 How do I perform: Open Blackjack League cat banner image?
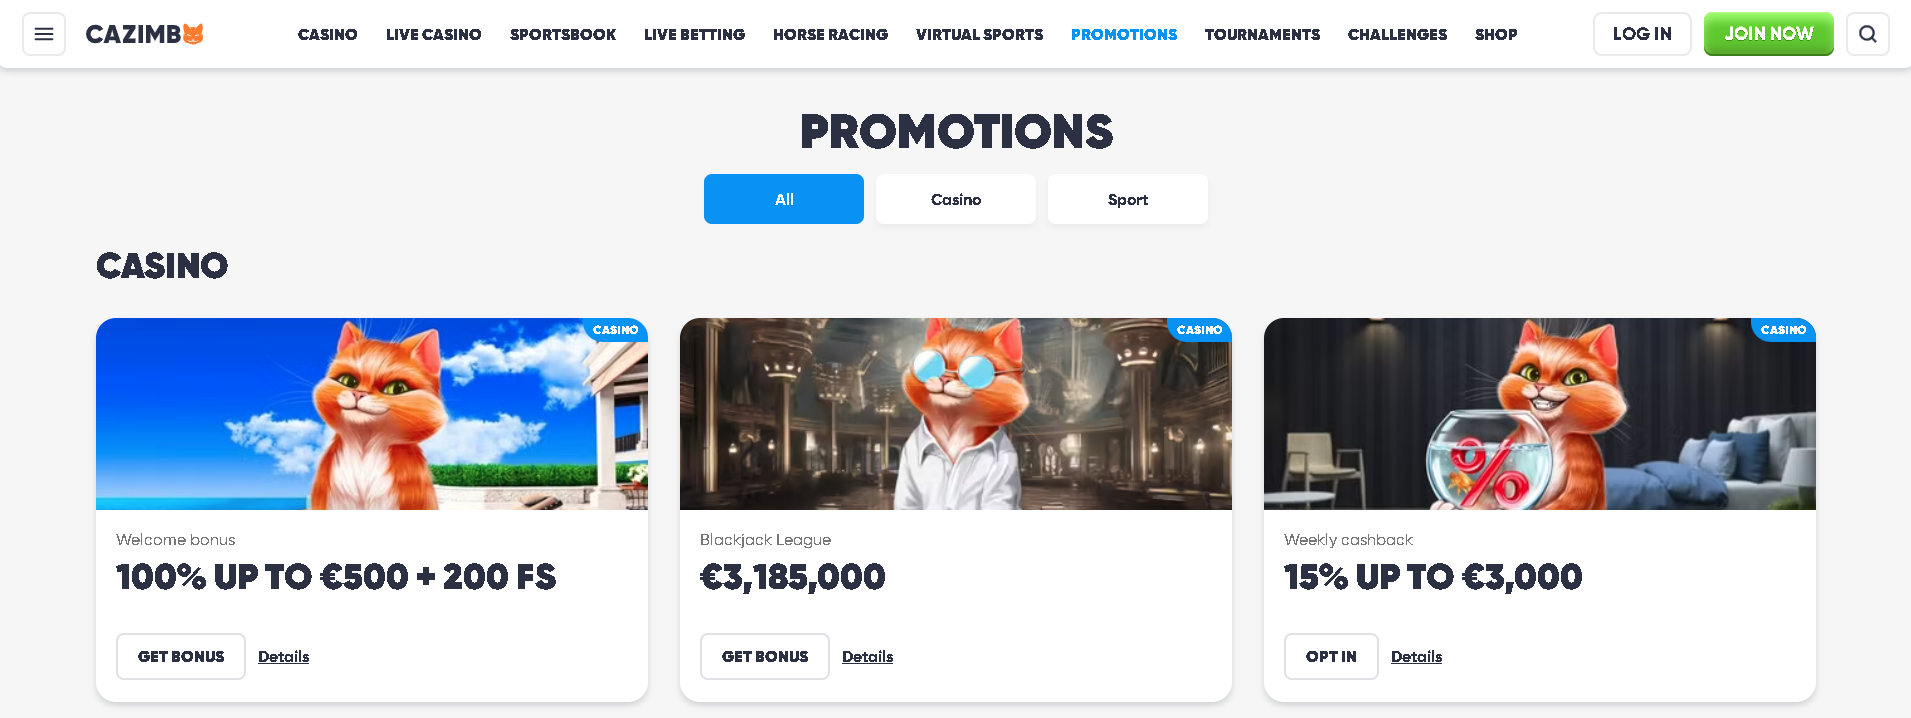[x=956, y=414]
